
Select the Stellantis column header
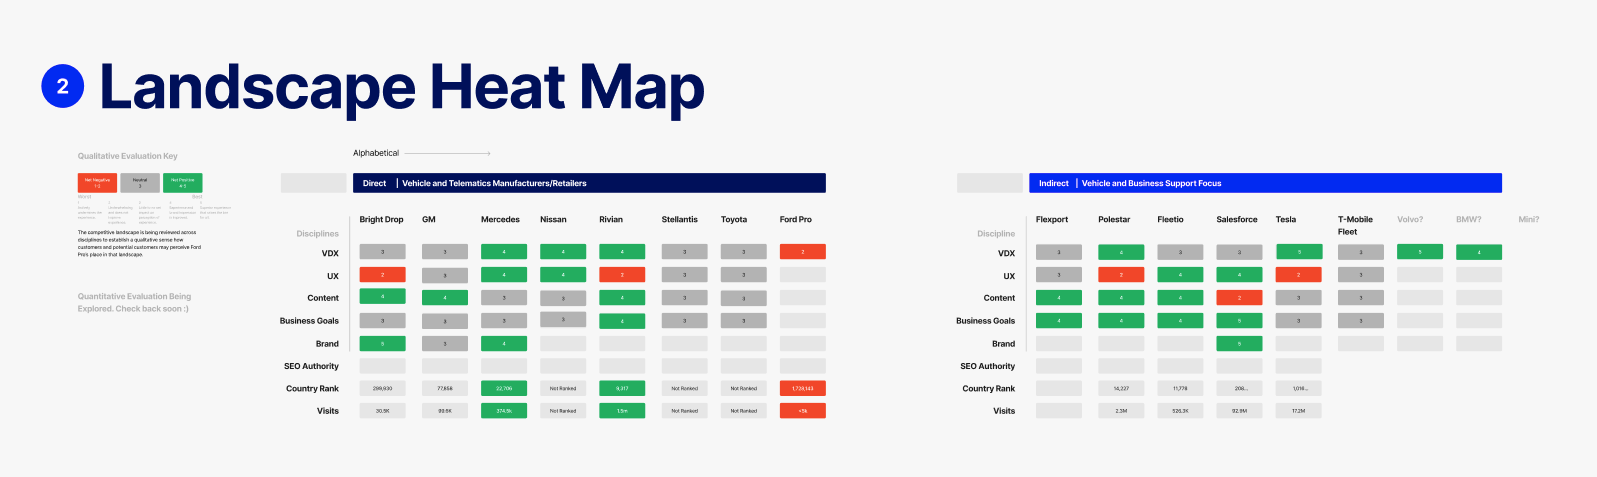(x=680, y=219)
